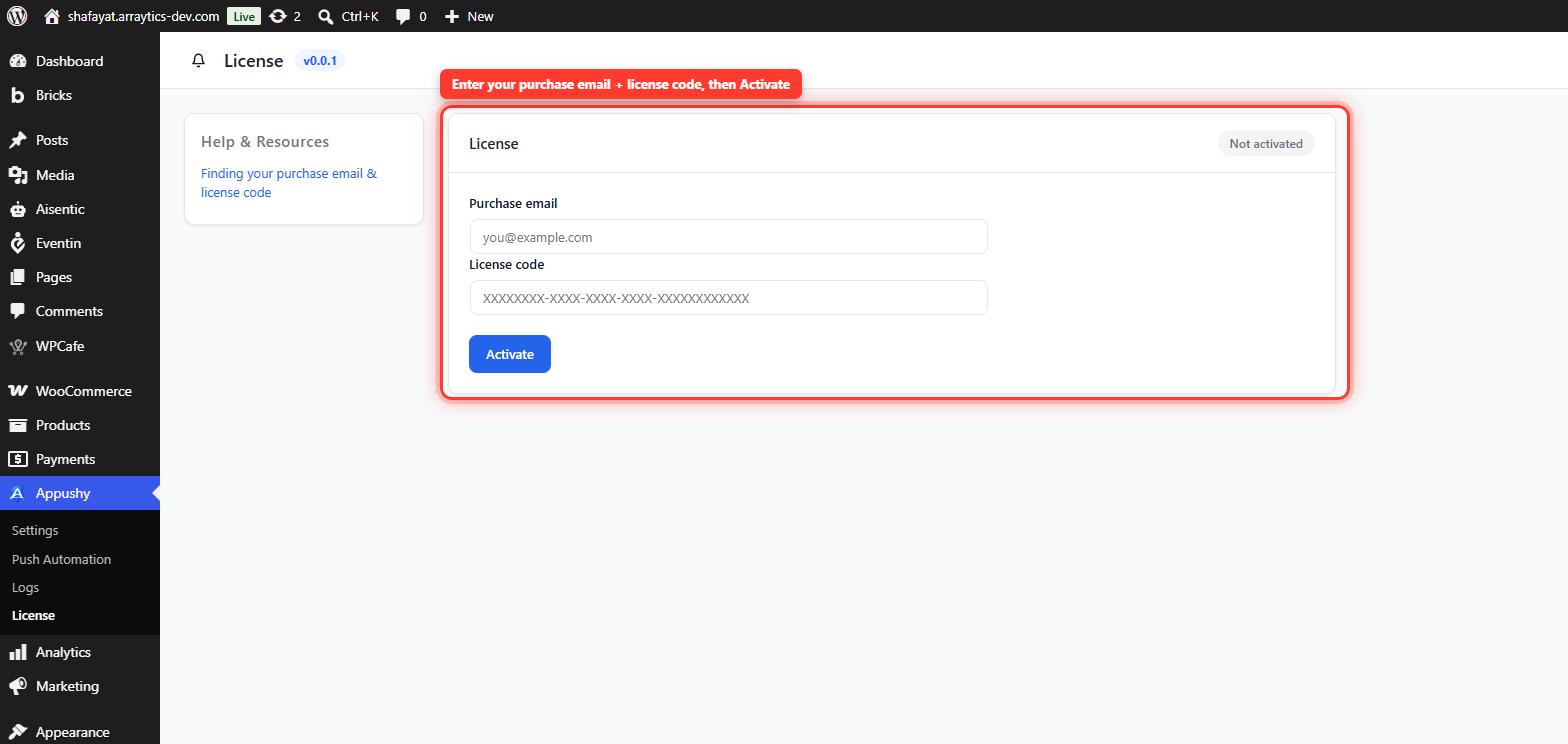1568x744 pixels.
Task: Open the site home icon in admin bar
Action: [x=52, y=16]
